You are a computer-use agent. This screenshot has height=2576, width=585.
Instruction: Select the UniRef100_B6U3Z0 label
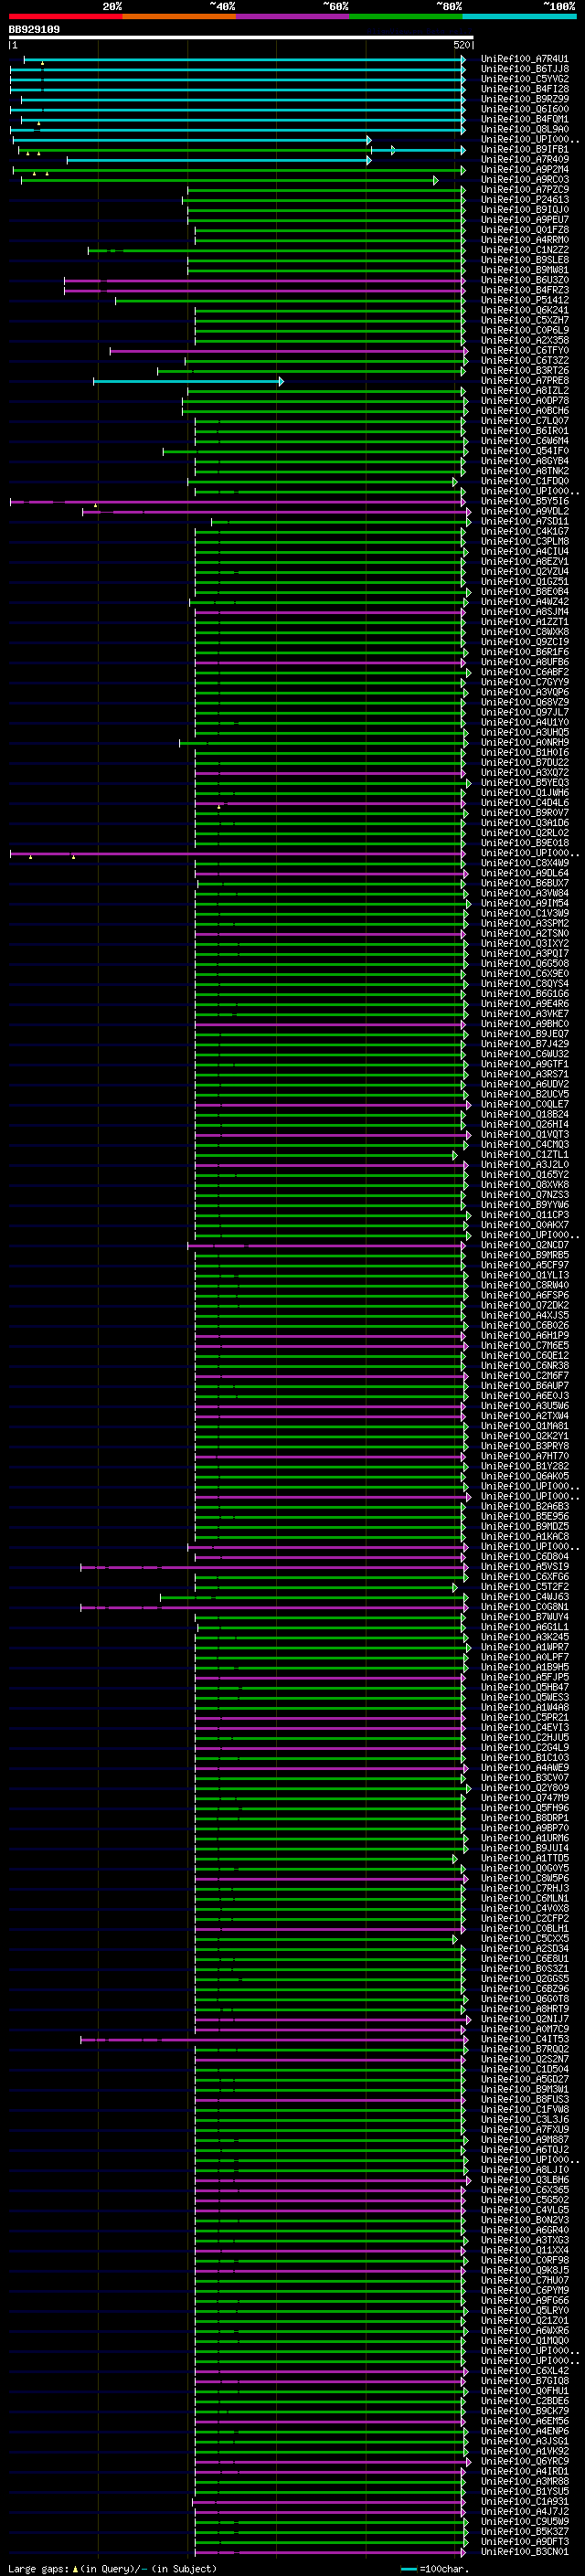[x=524, y=280]
